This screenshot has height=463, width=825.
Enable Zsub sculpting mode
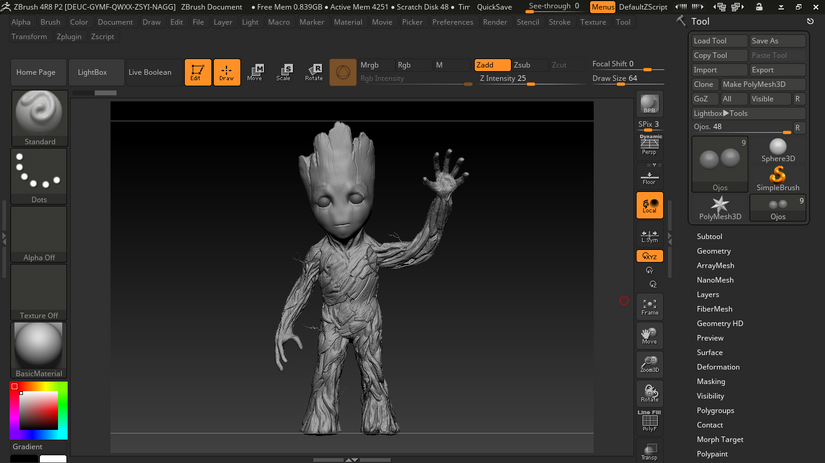click(522, 65)
